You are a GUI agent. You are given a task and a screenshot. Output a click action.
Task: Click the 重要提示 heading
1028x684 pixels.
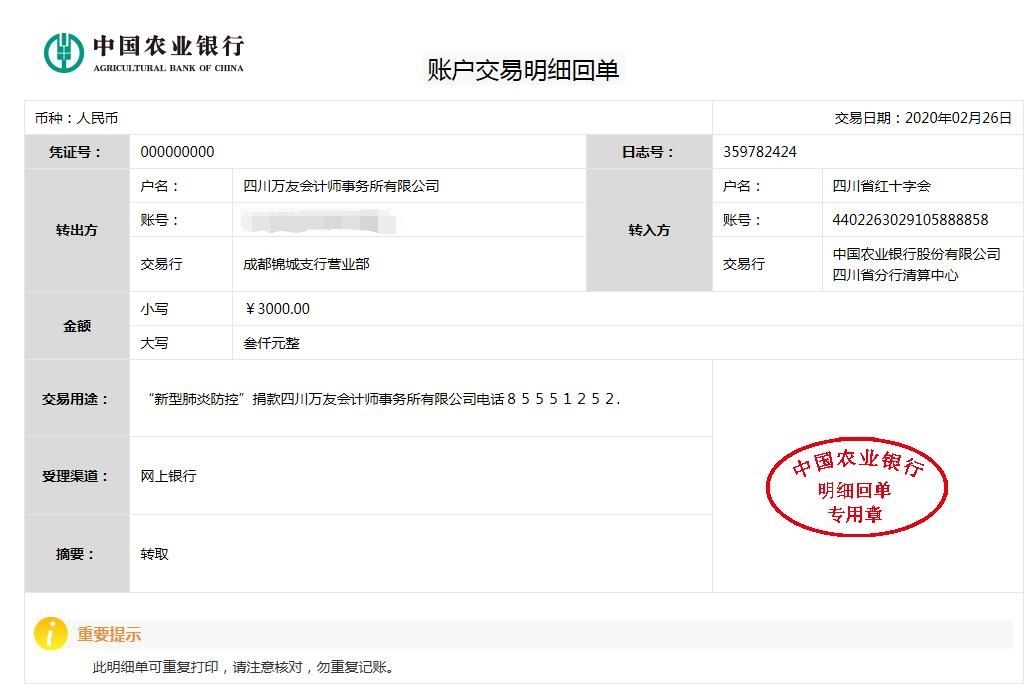(109, 634)
